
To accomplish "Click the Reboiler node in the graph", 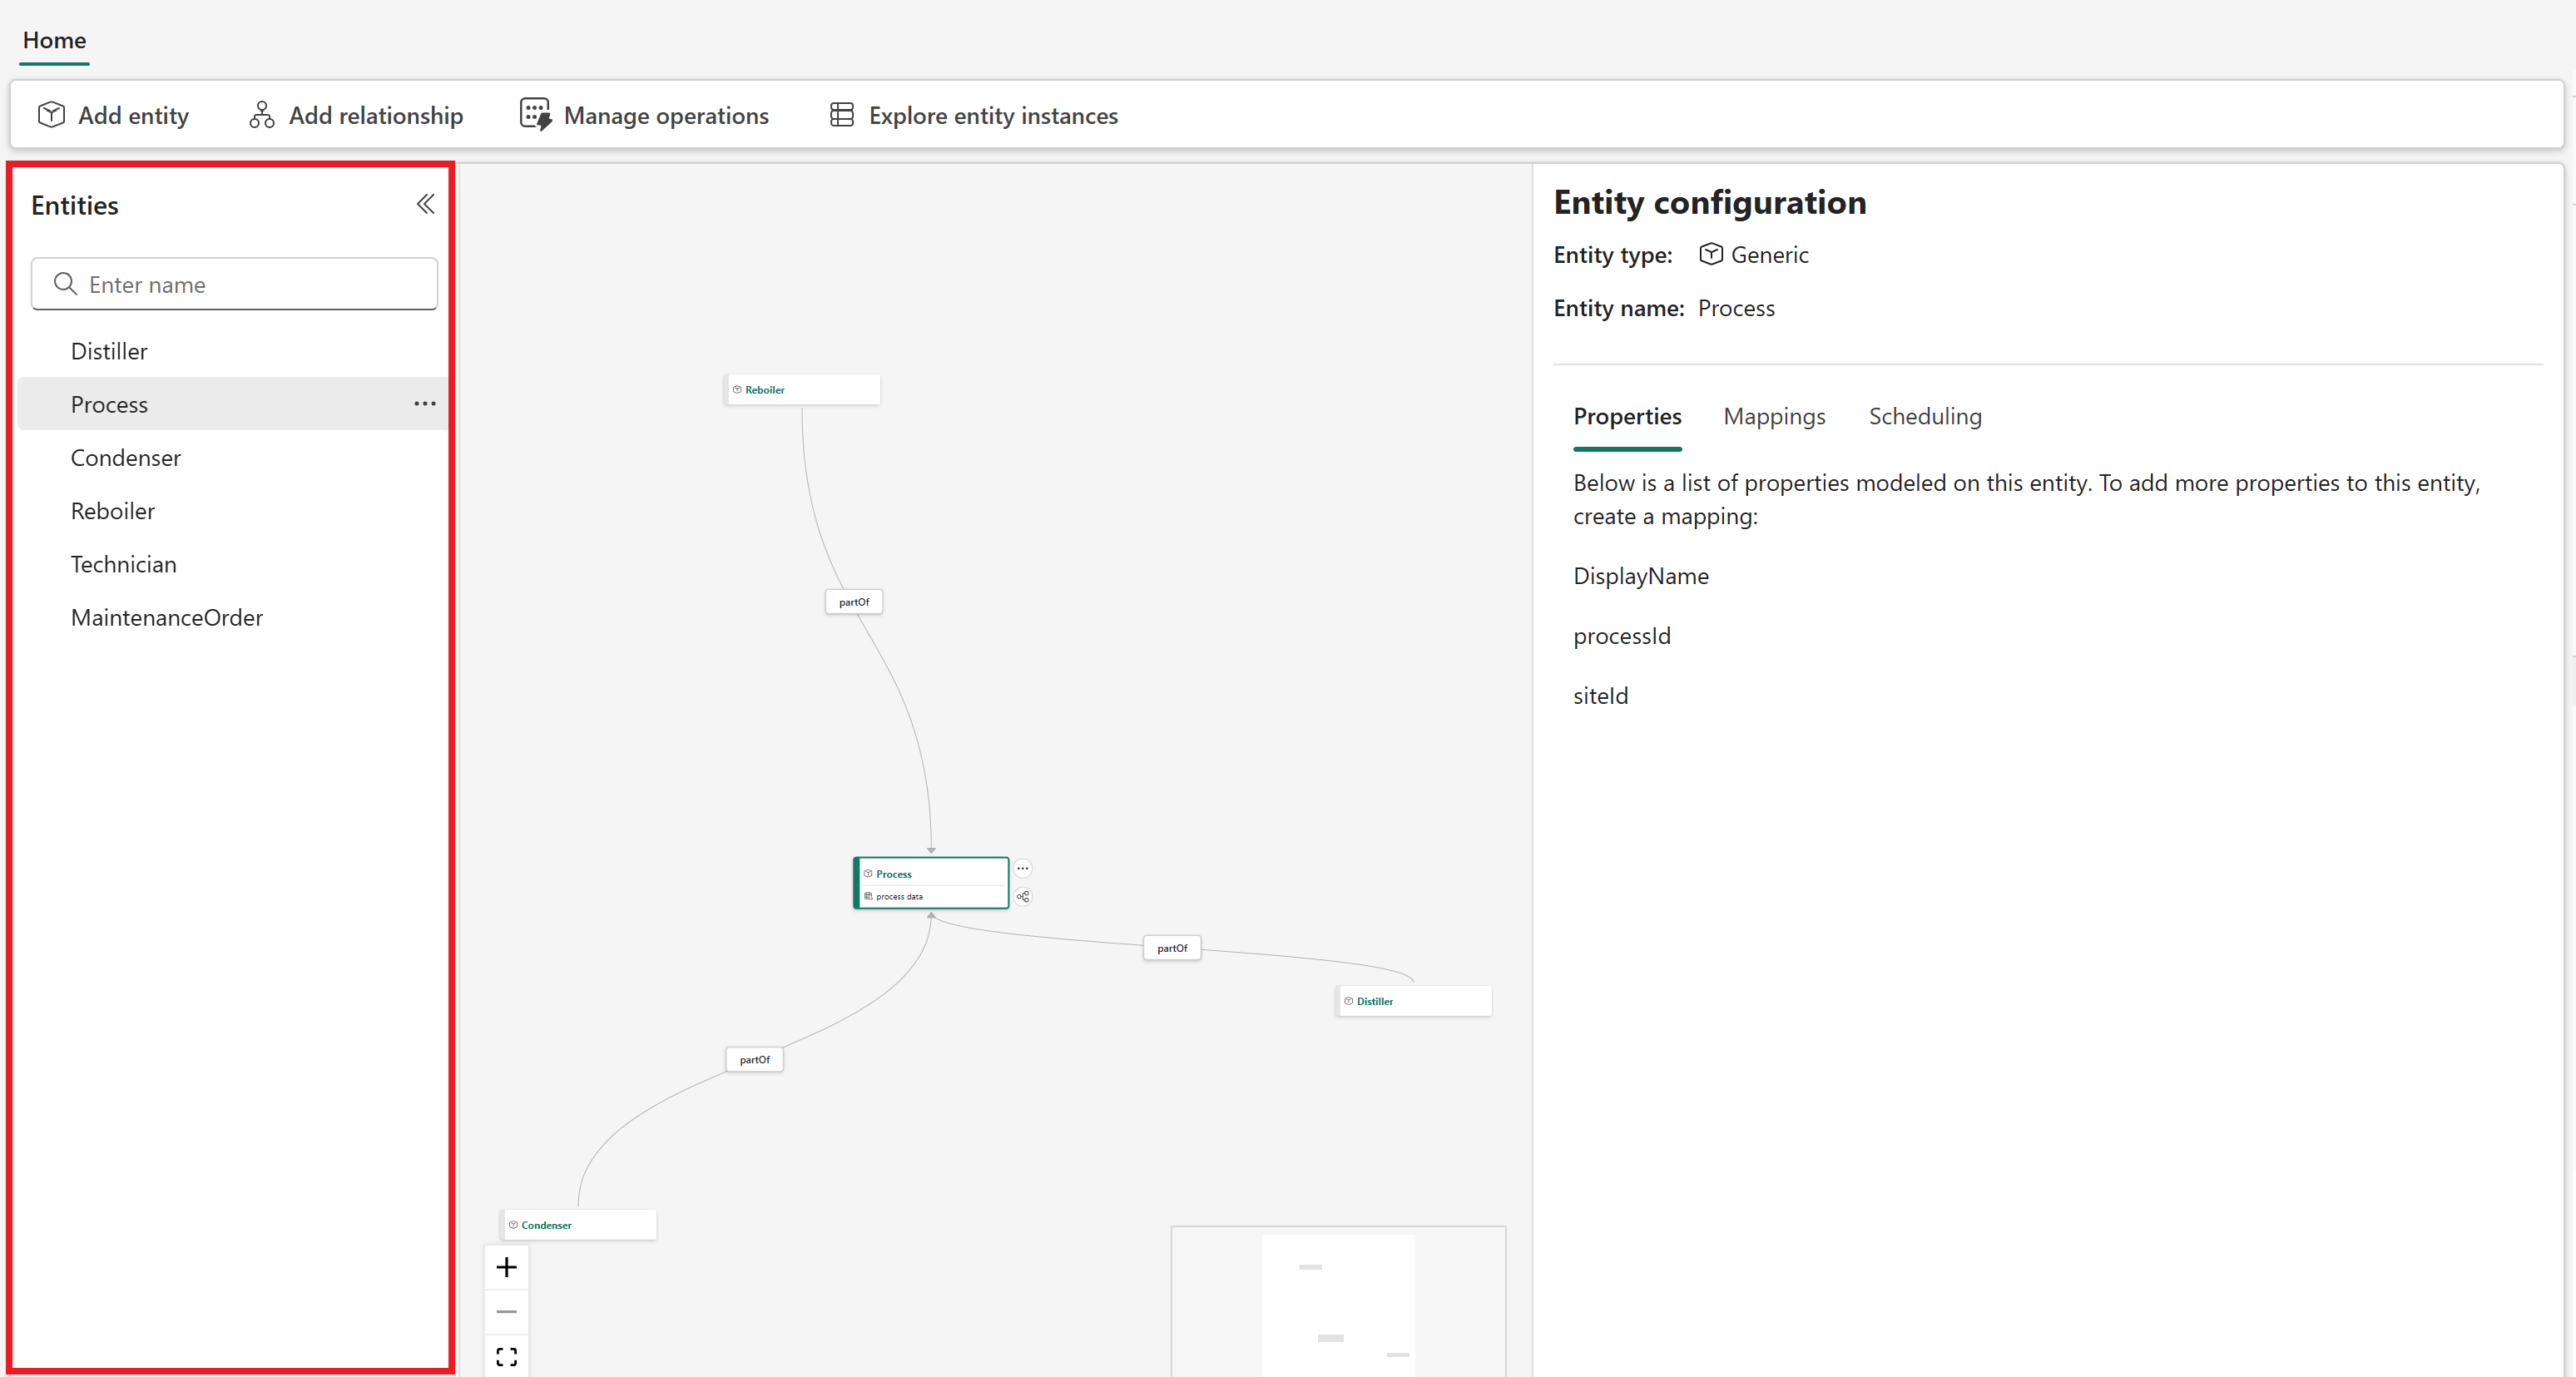I will 802,390.
